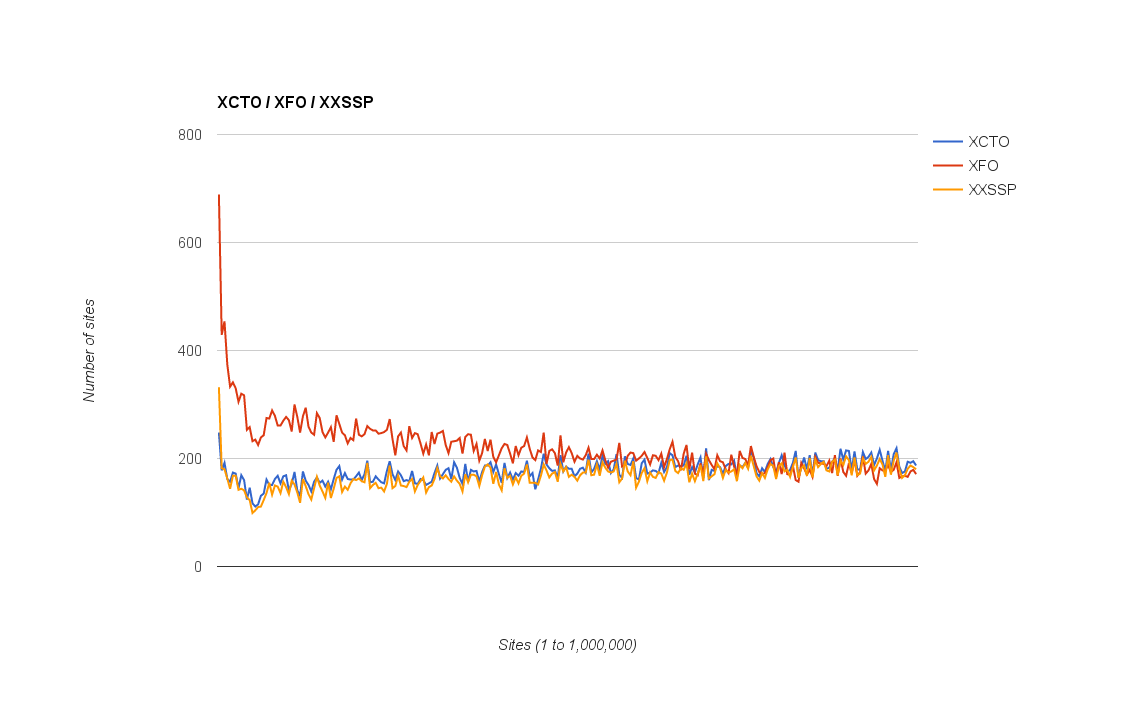Select the XXSSP legend label
This screenshot has height=701, width=1134.
pos(992,190)
